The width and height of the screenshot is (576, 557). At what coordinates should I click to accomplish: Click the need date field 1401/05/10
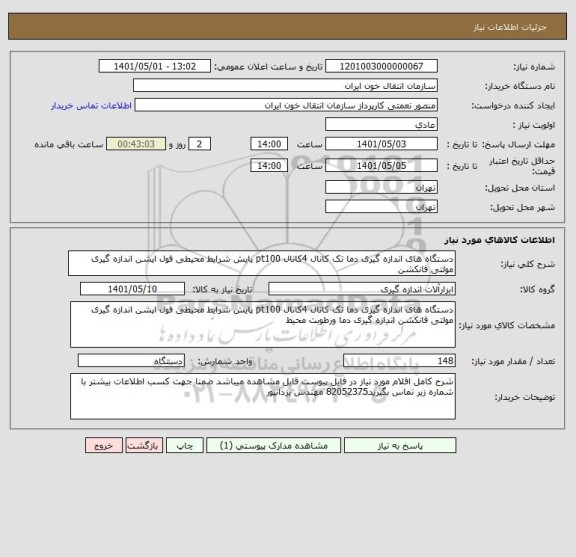132,289
